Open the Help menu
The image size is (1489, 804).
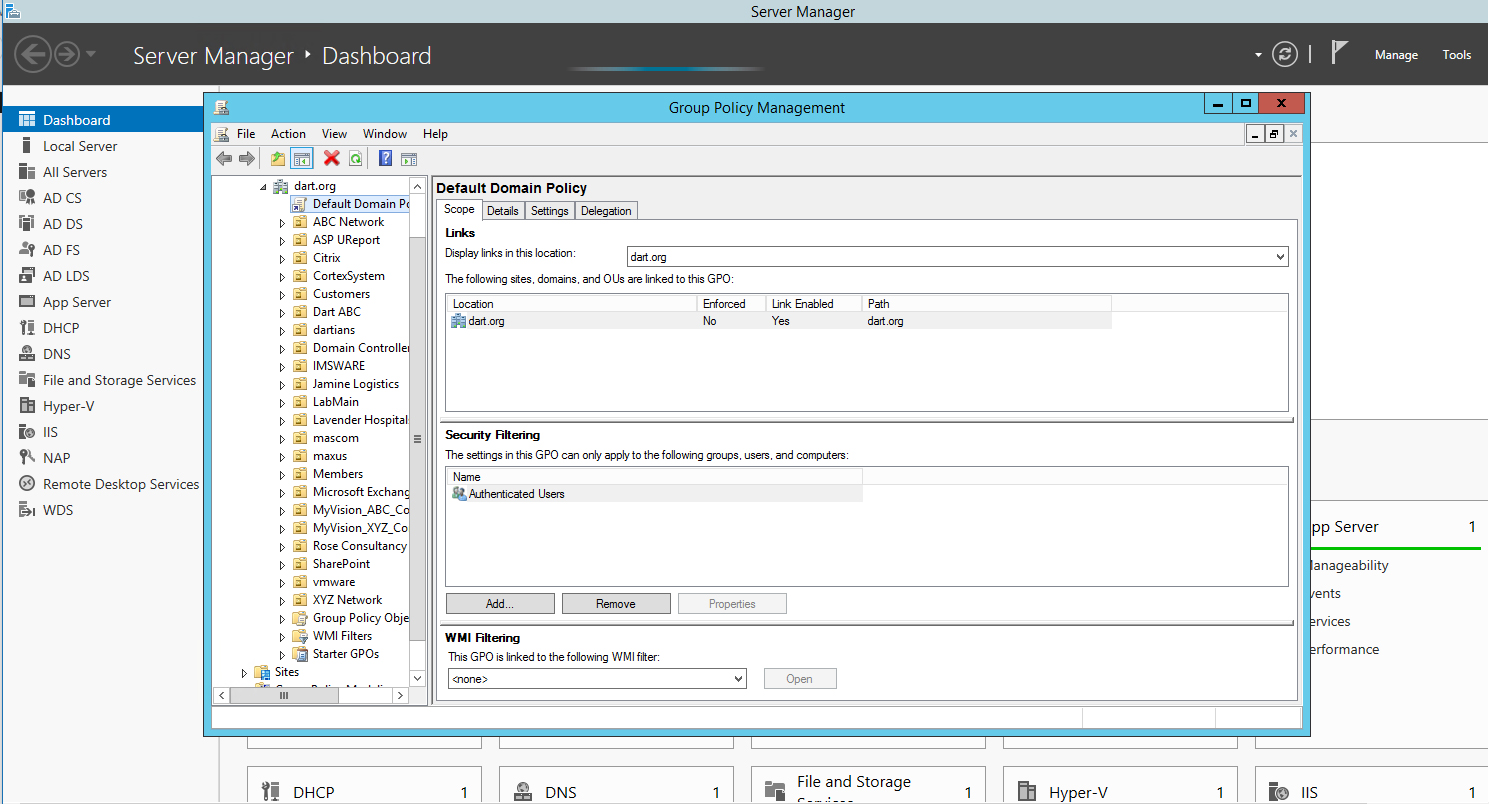pyautogui.click(x=435, y=134)
